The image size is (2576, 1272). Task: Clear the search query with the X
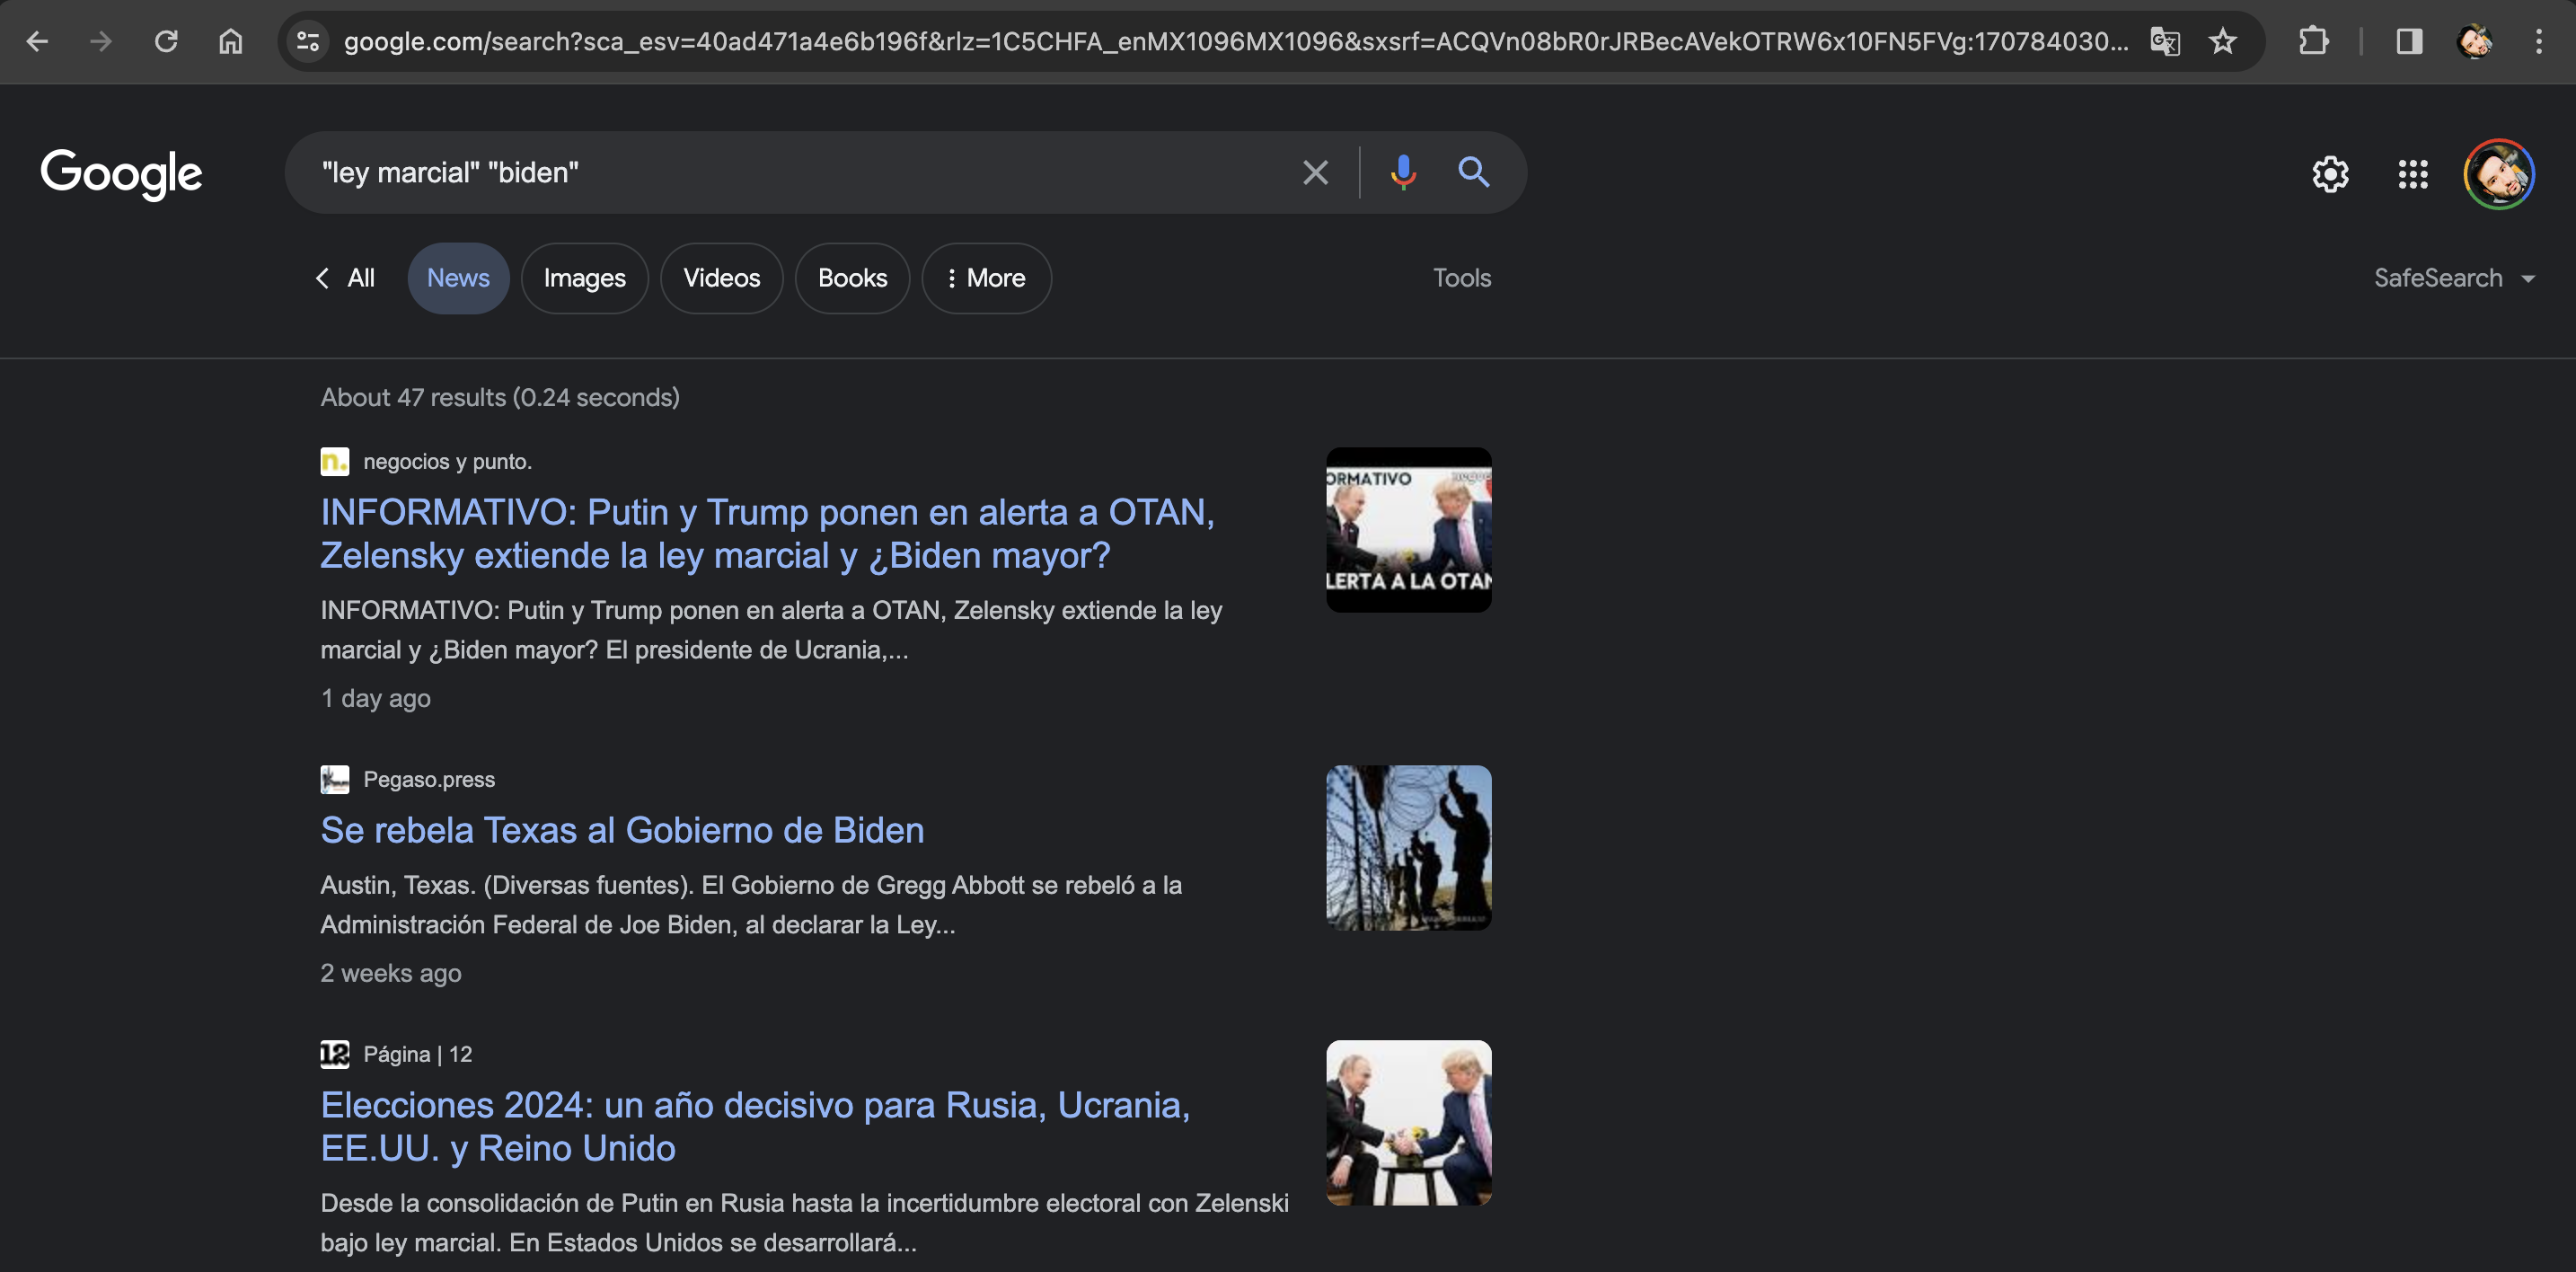pos(1315,172)
